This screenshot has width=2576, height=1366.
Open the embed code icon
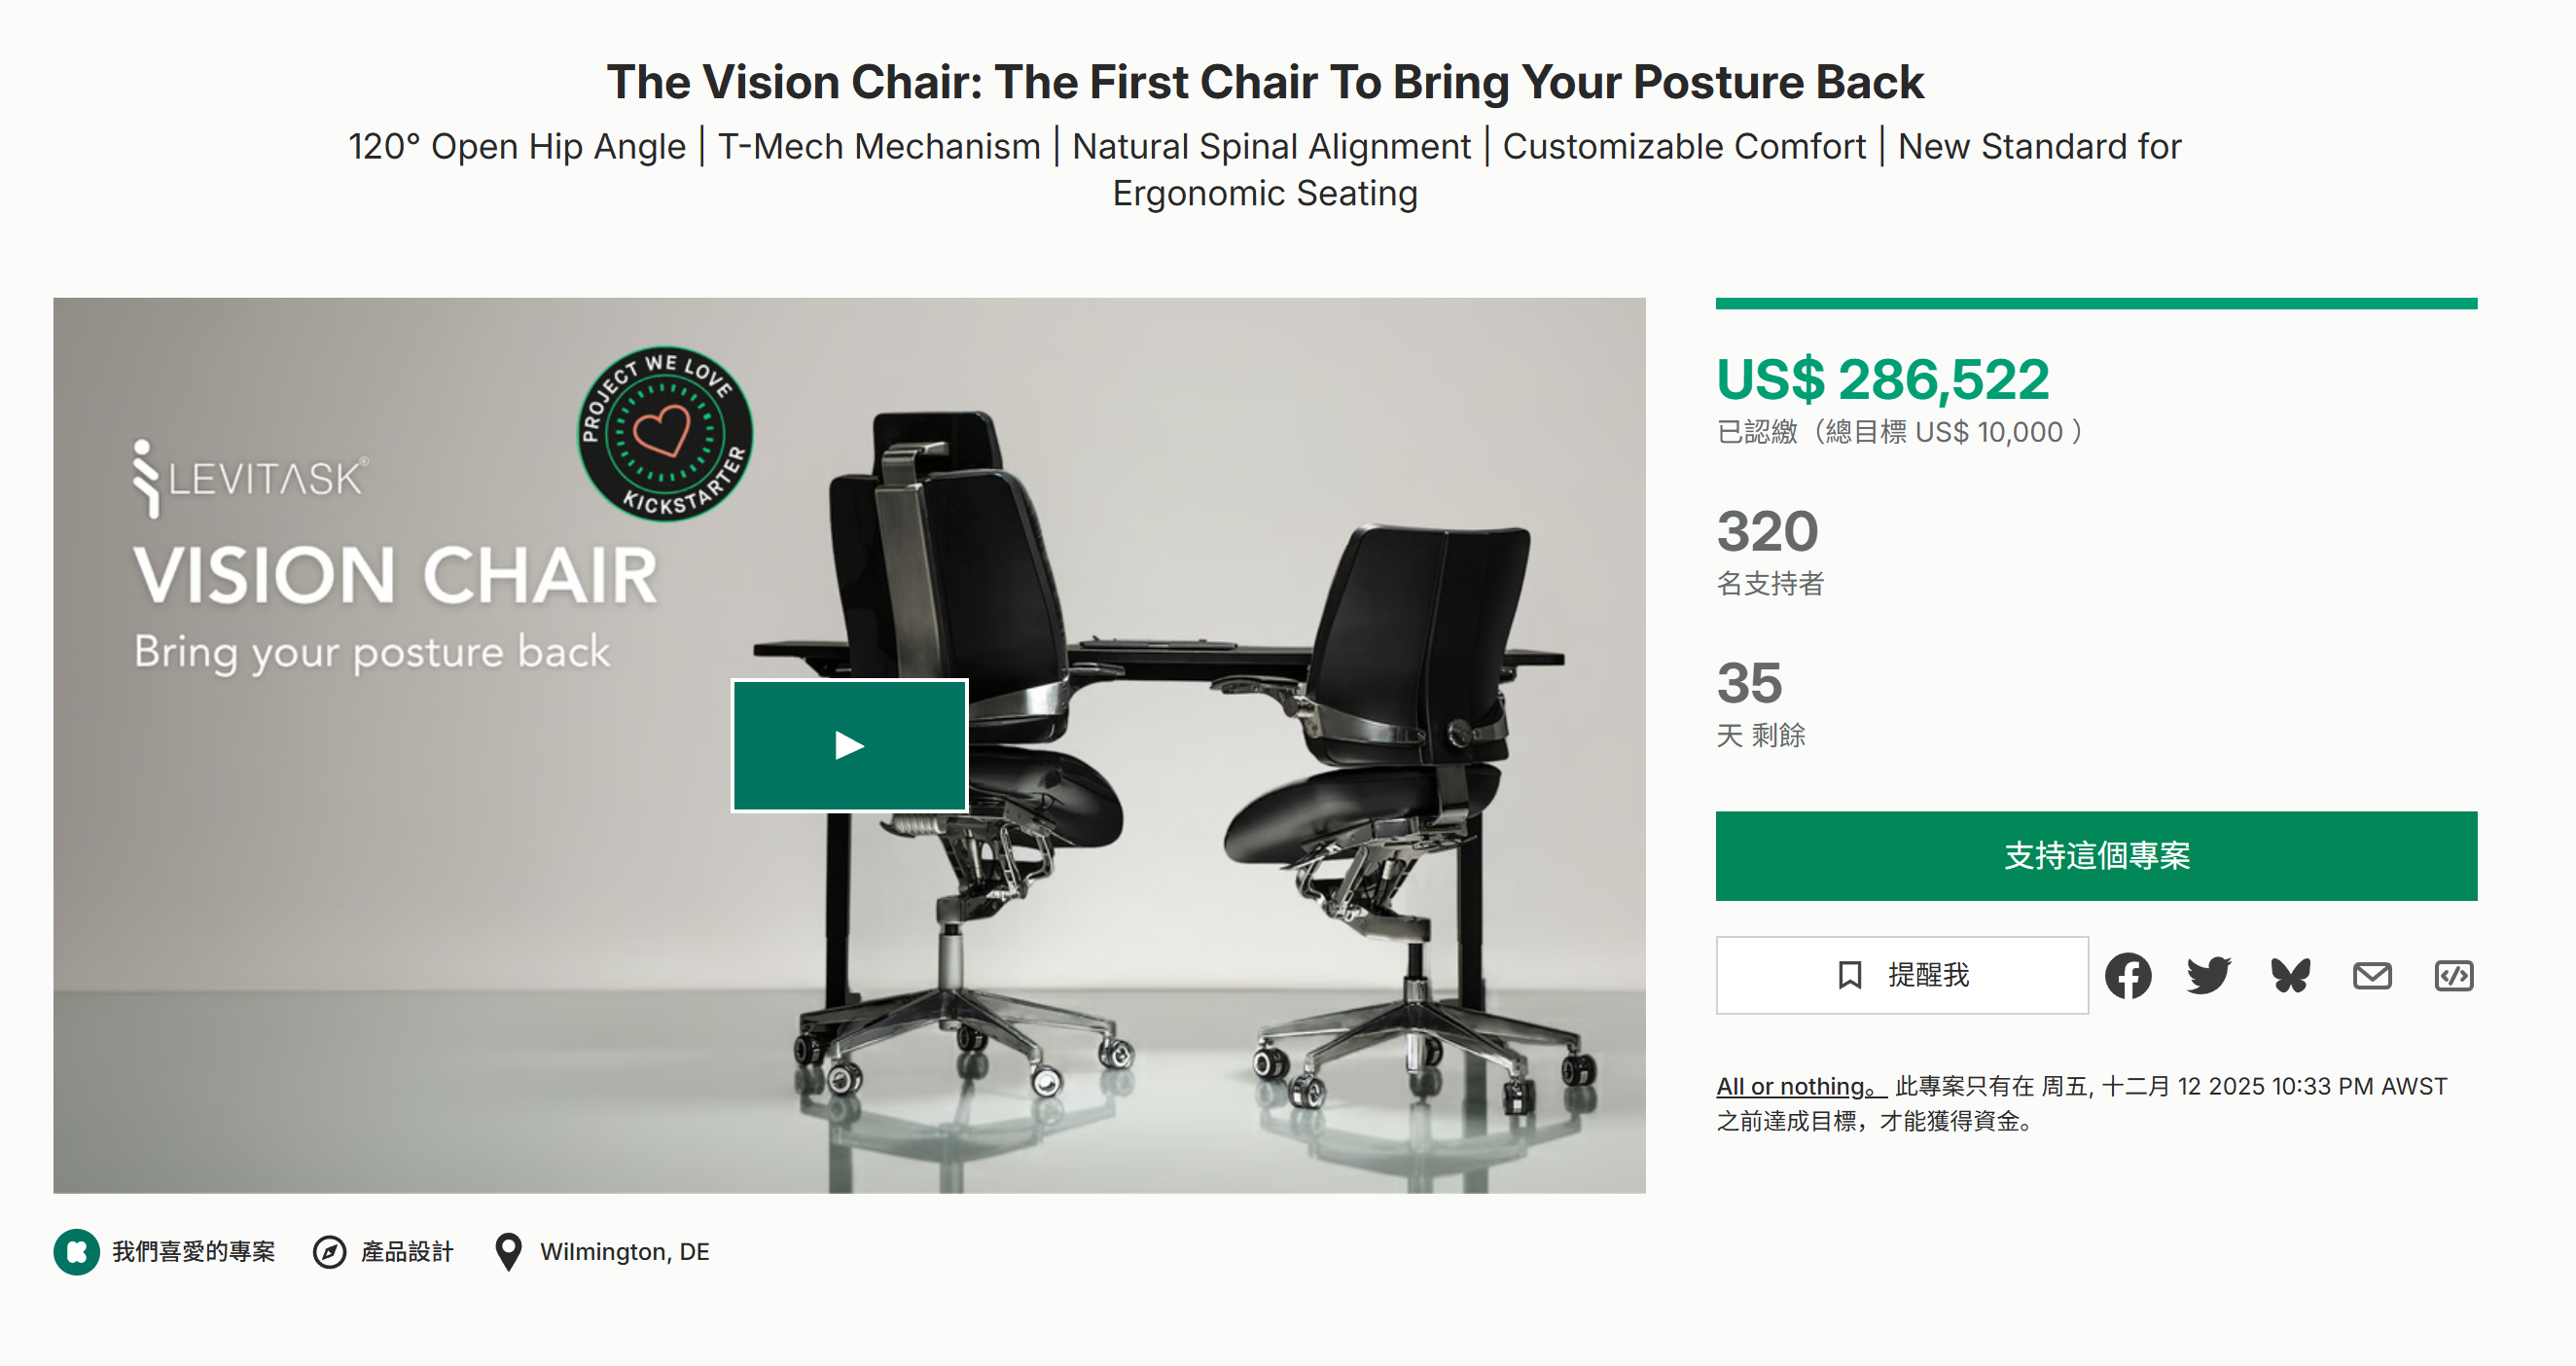[x=2453, y=975]
